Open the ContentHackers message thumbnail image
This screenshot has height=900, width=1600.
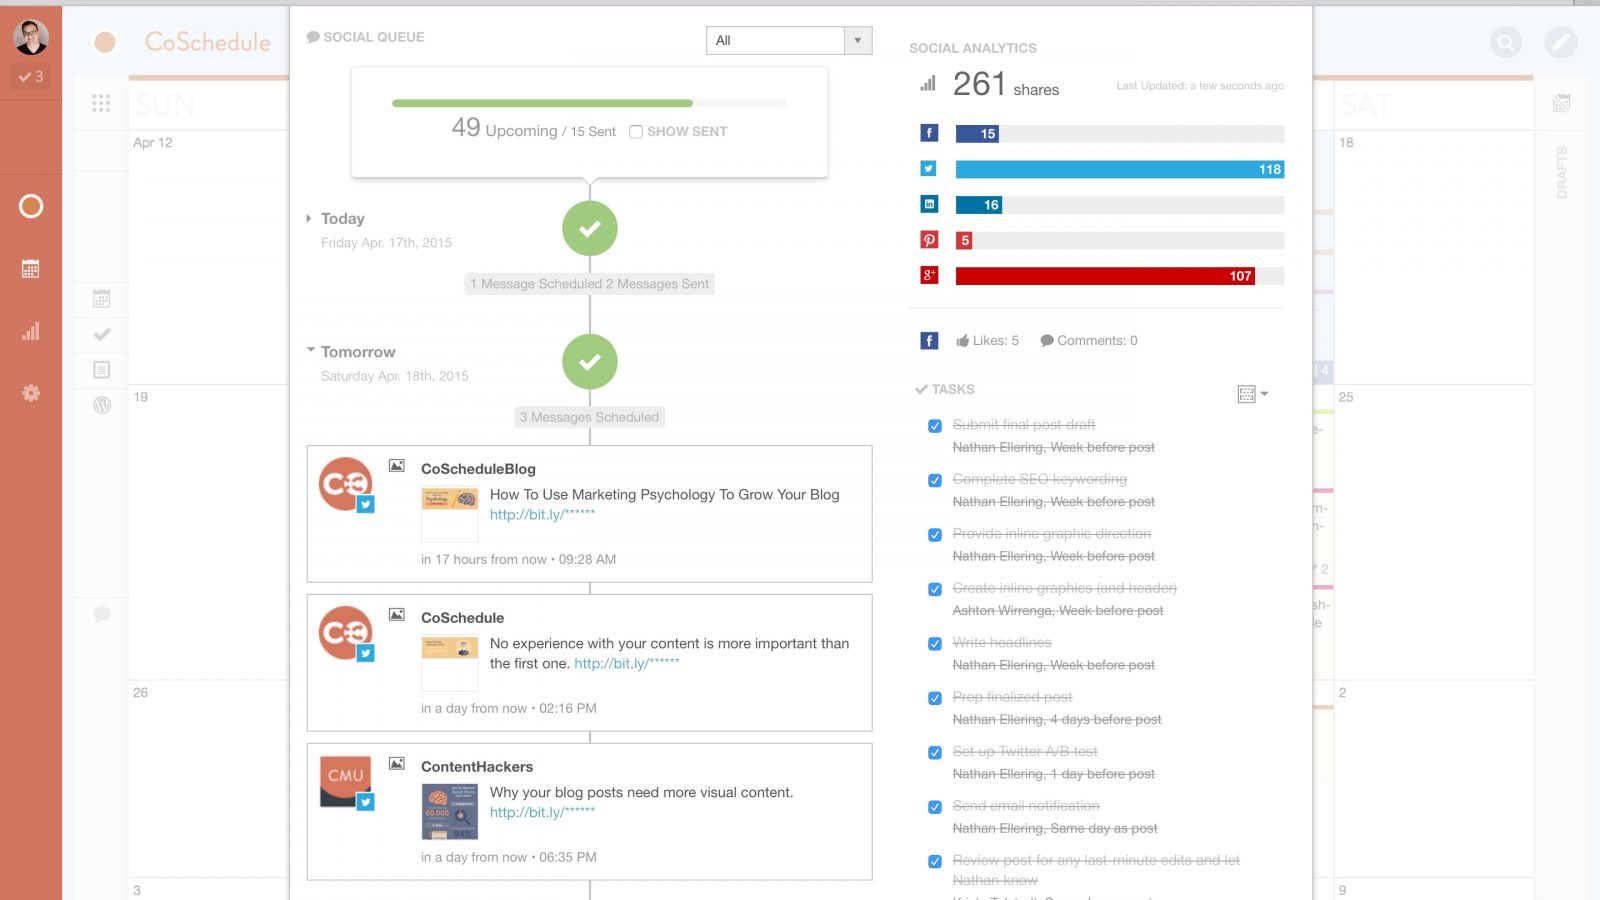pos(450,812)
